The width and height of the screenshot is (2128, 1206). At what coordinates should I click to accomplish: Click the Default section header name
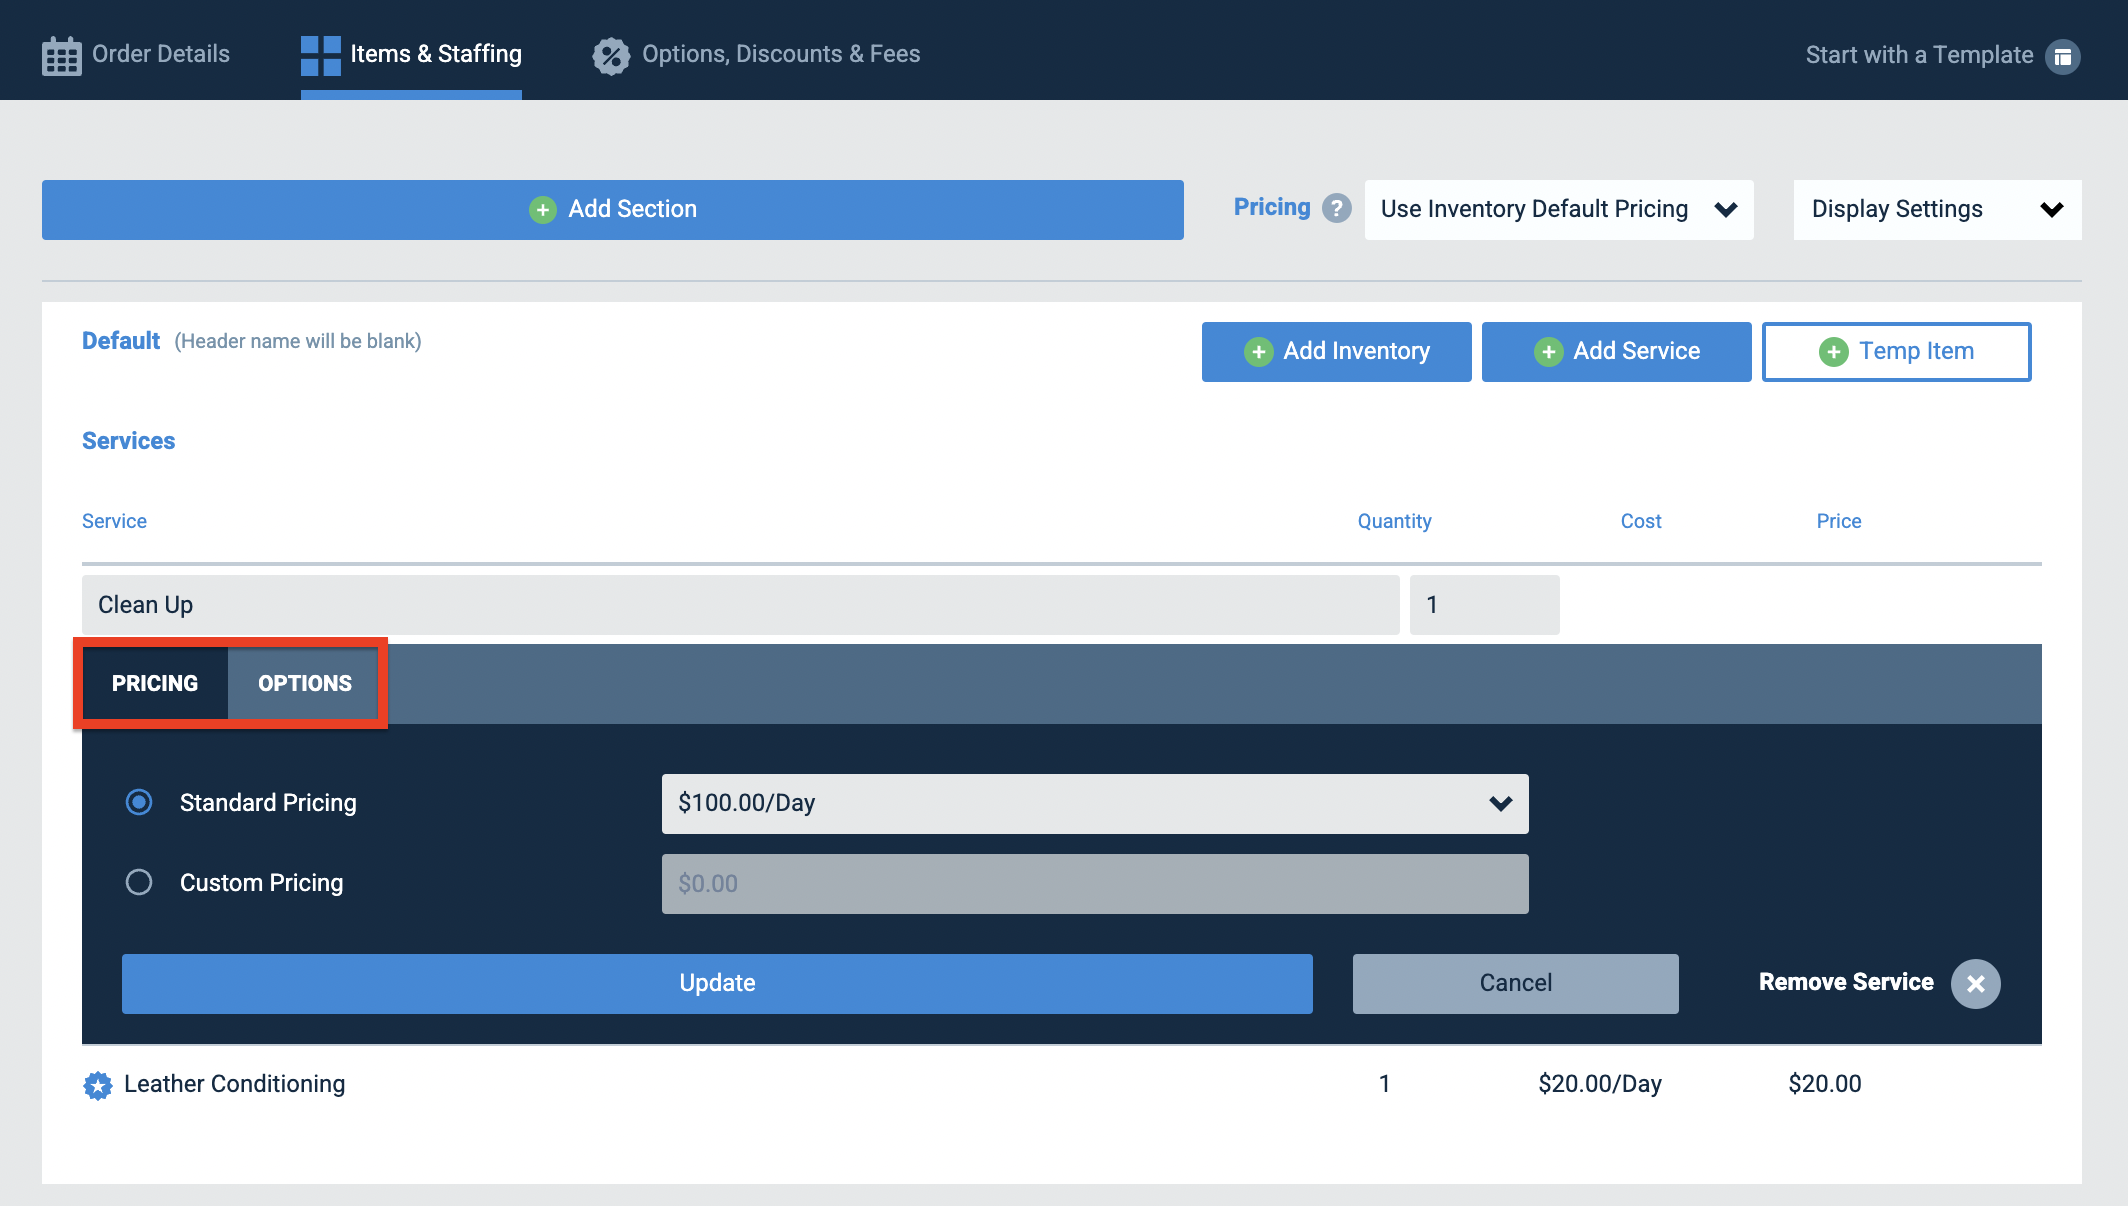[121, 341]
